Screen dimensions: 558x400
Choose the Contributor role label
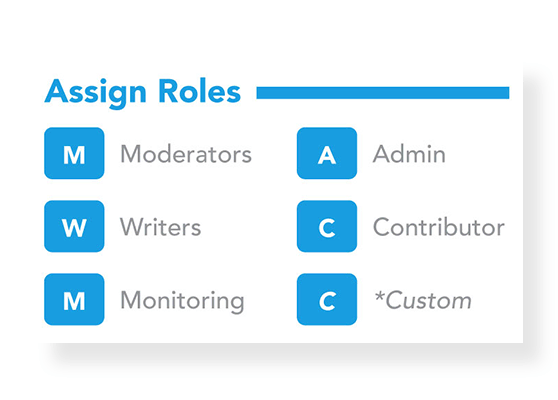(x=439, y=227)
